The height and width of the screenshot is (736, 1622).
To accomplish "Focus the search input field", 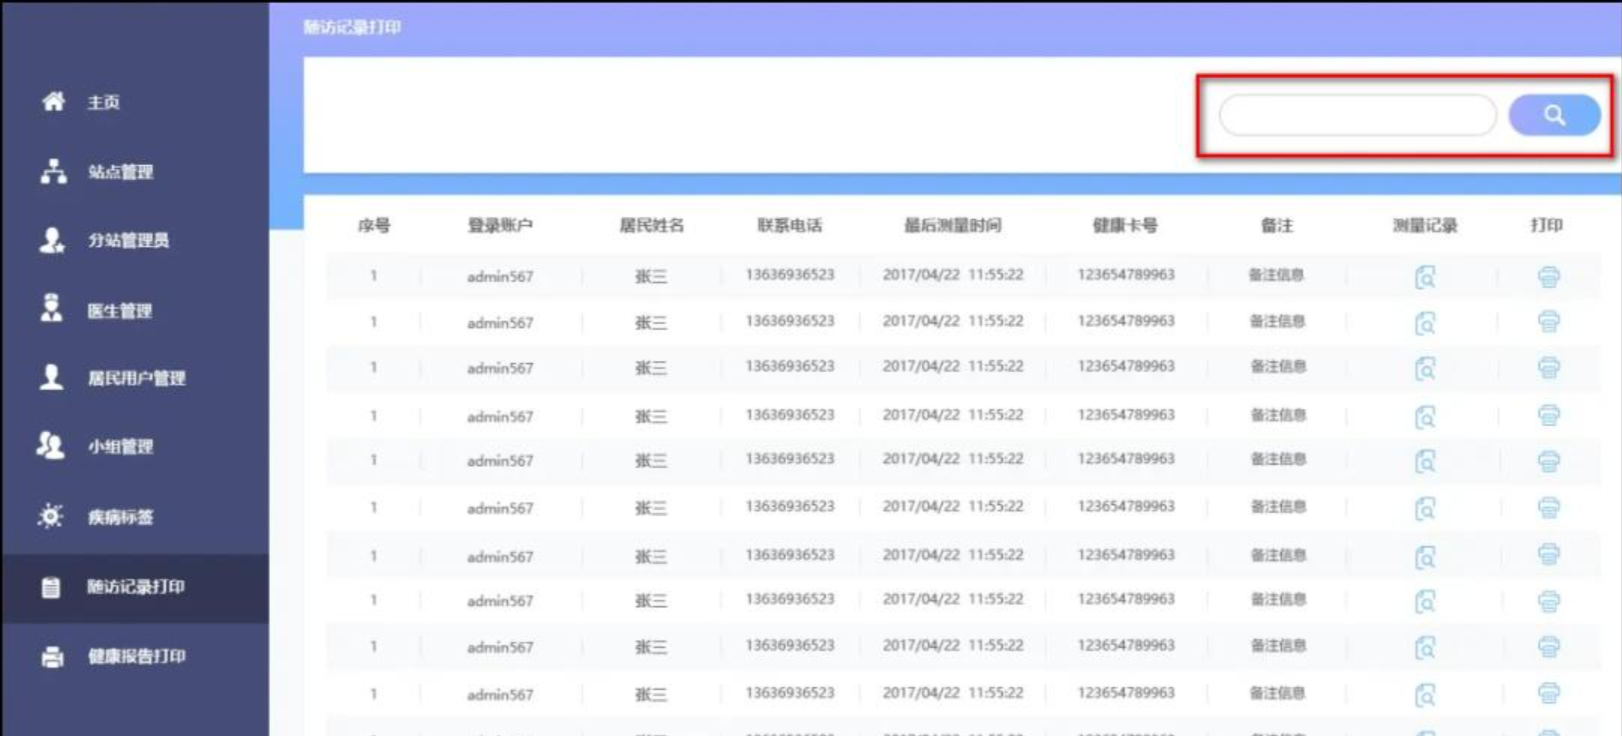I will click(1356, 115).
